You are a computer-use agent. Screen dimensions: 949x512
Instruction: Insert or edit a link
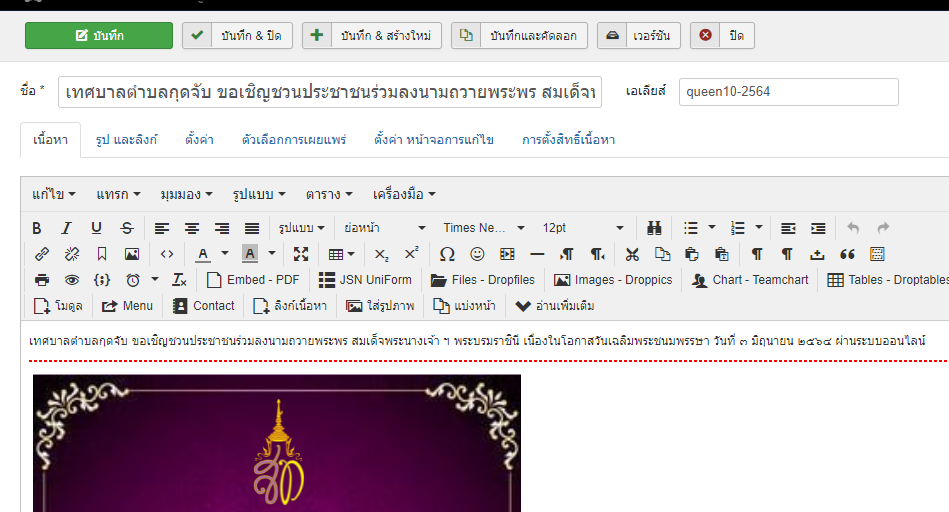[x=42, y=254]
